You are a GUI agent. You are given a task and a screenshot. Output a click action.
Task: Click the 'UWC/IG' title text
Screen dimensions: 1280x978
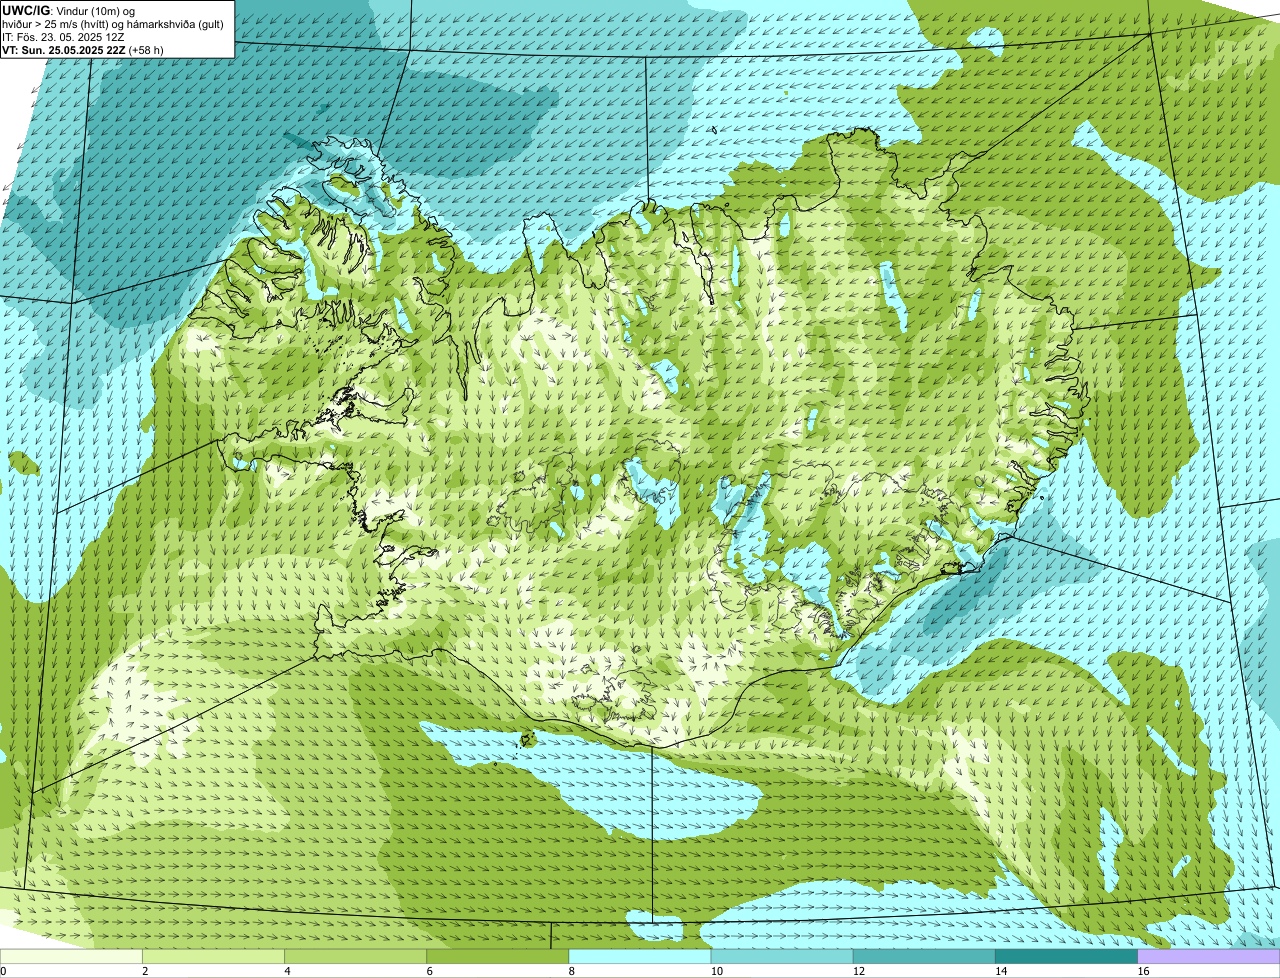[x=26, y=11]
